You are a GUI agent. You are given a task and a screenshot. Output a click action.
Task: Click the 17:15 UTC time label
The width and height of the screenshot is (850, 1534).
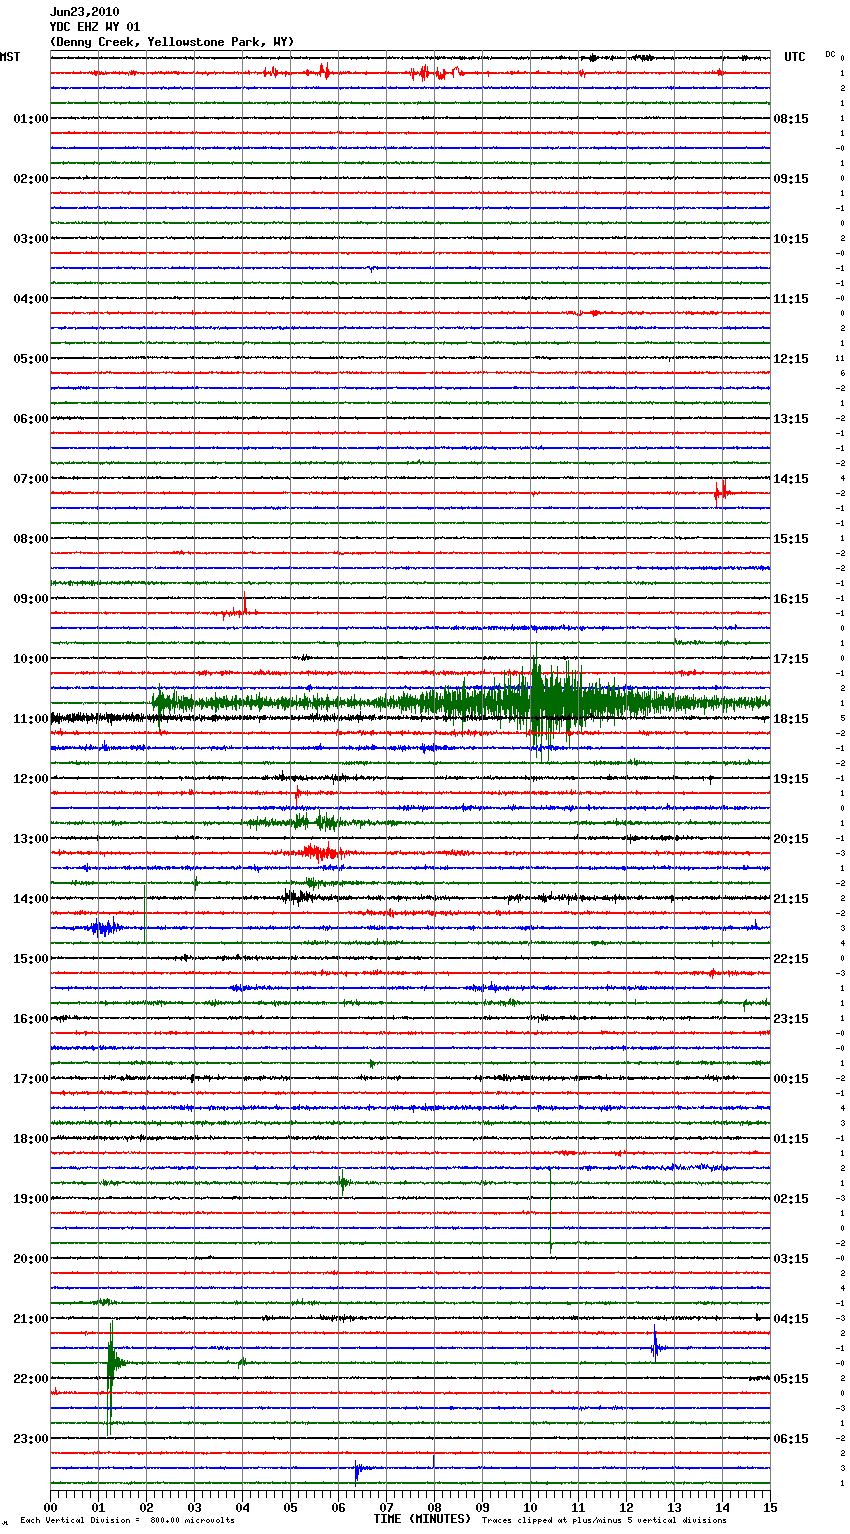791,659
